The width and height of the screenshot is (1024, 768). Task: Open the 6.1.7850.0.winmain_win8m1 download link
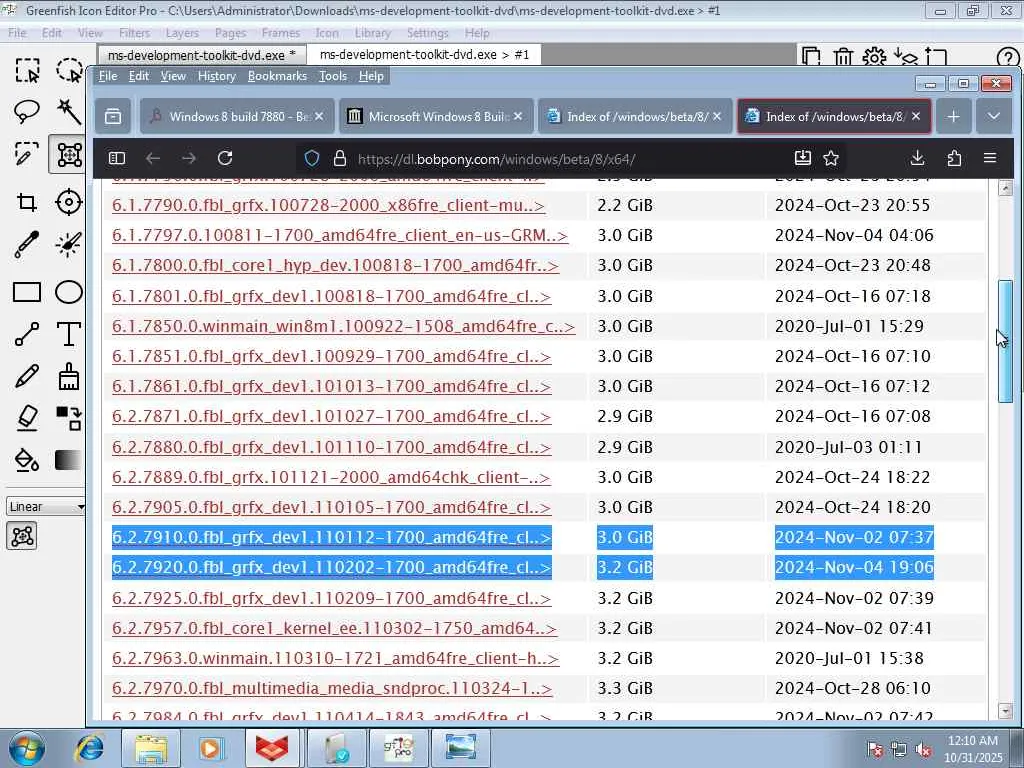coord(344,326)
